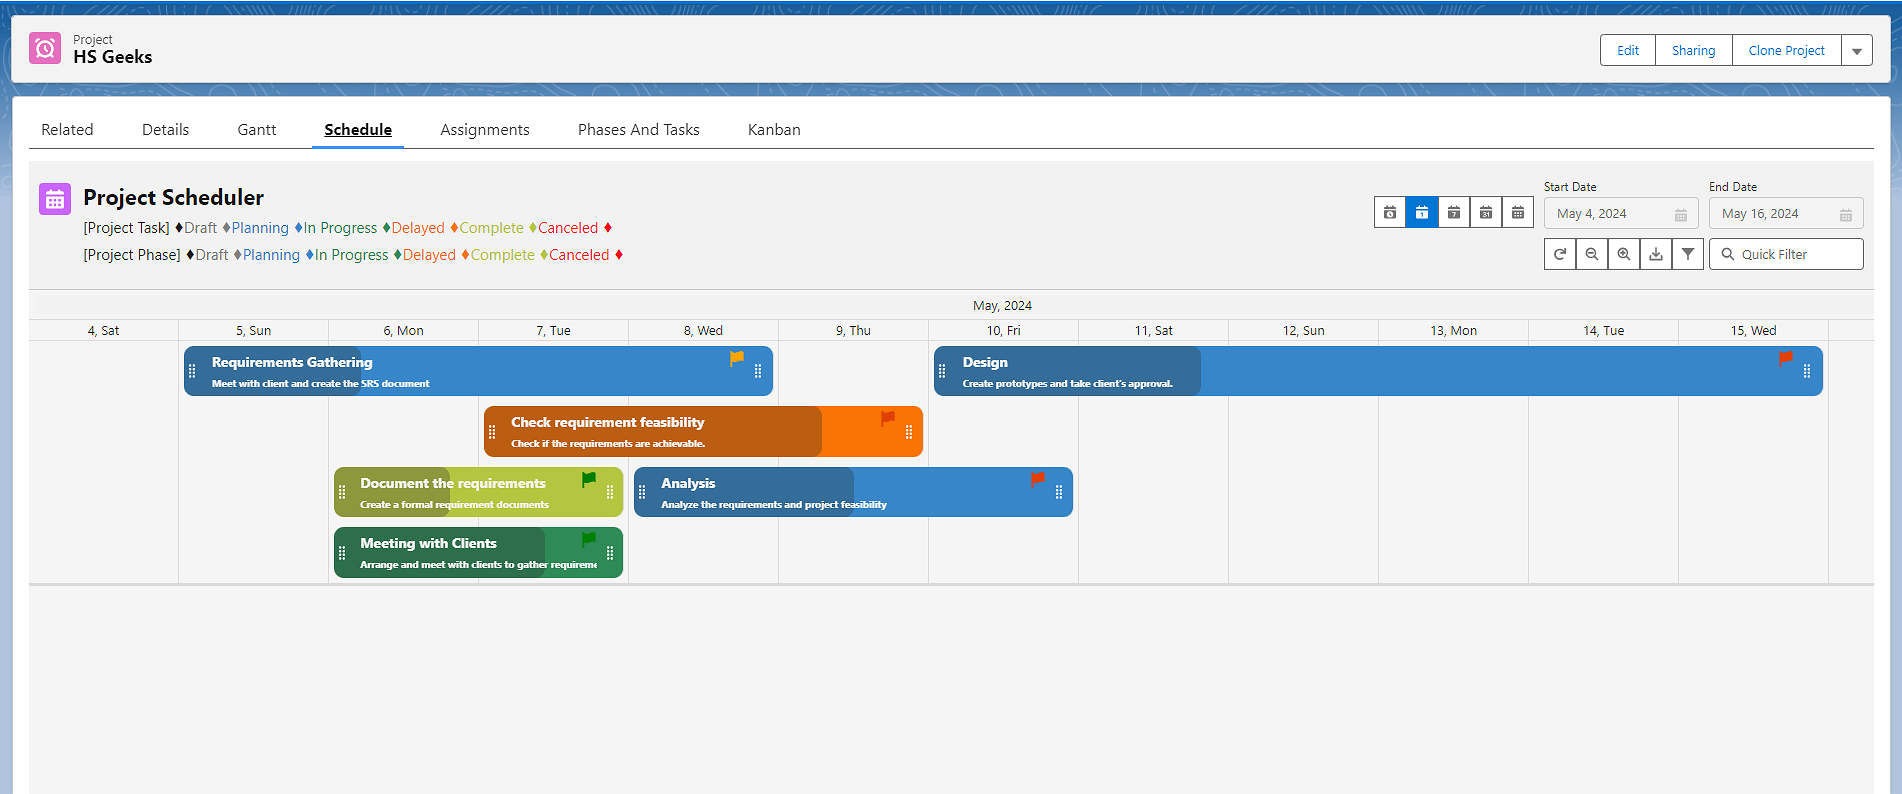
Task: Click drag handle right of Analysis bar
Action: tap(1059, 492)
